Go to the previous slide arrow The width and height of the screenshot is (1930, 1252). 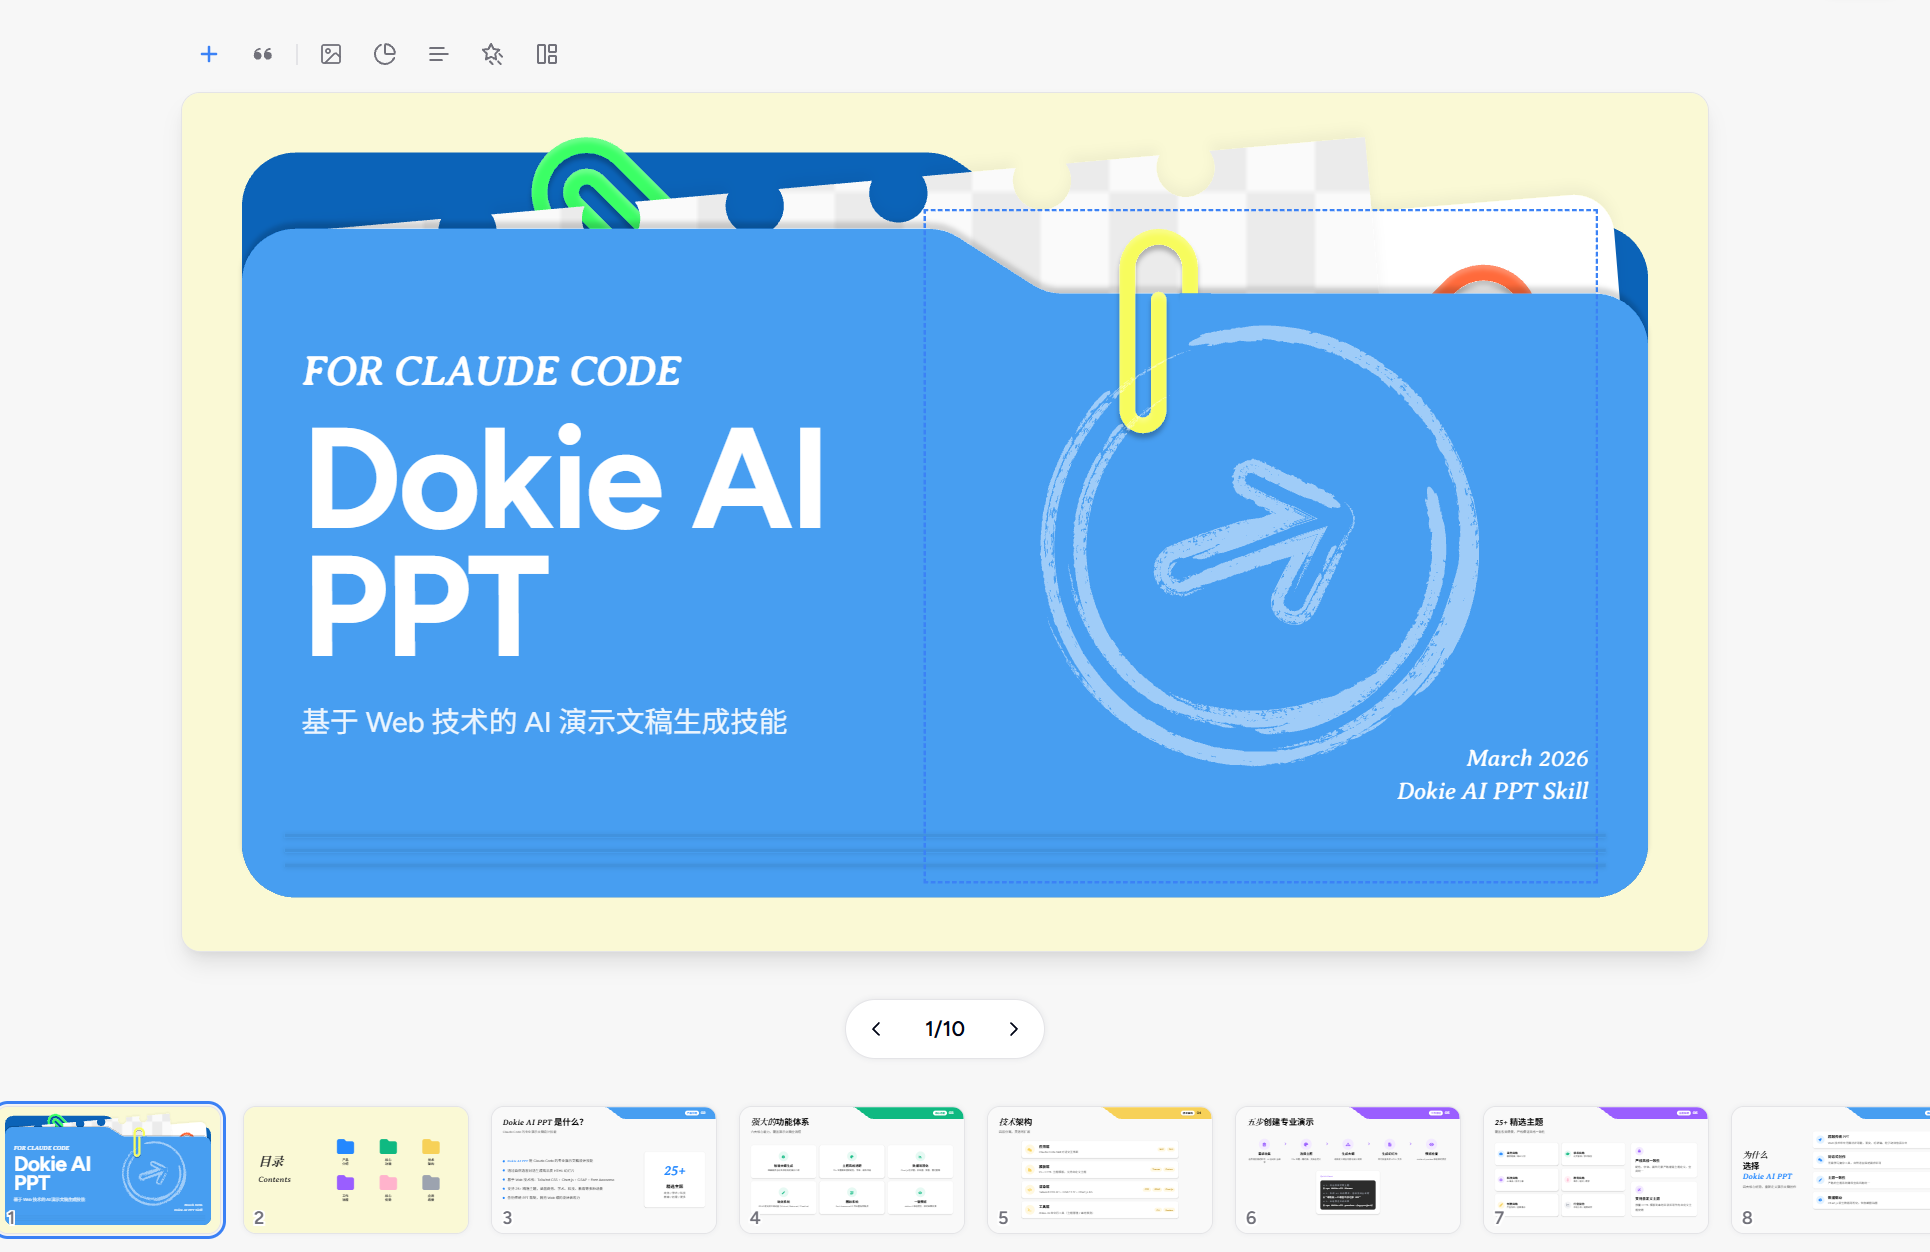876,1029
